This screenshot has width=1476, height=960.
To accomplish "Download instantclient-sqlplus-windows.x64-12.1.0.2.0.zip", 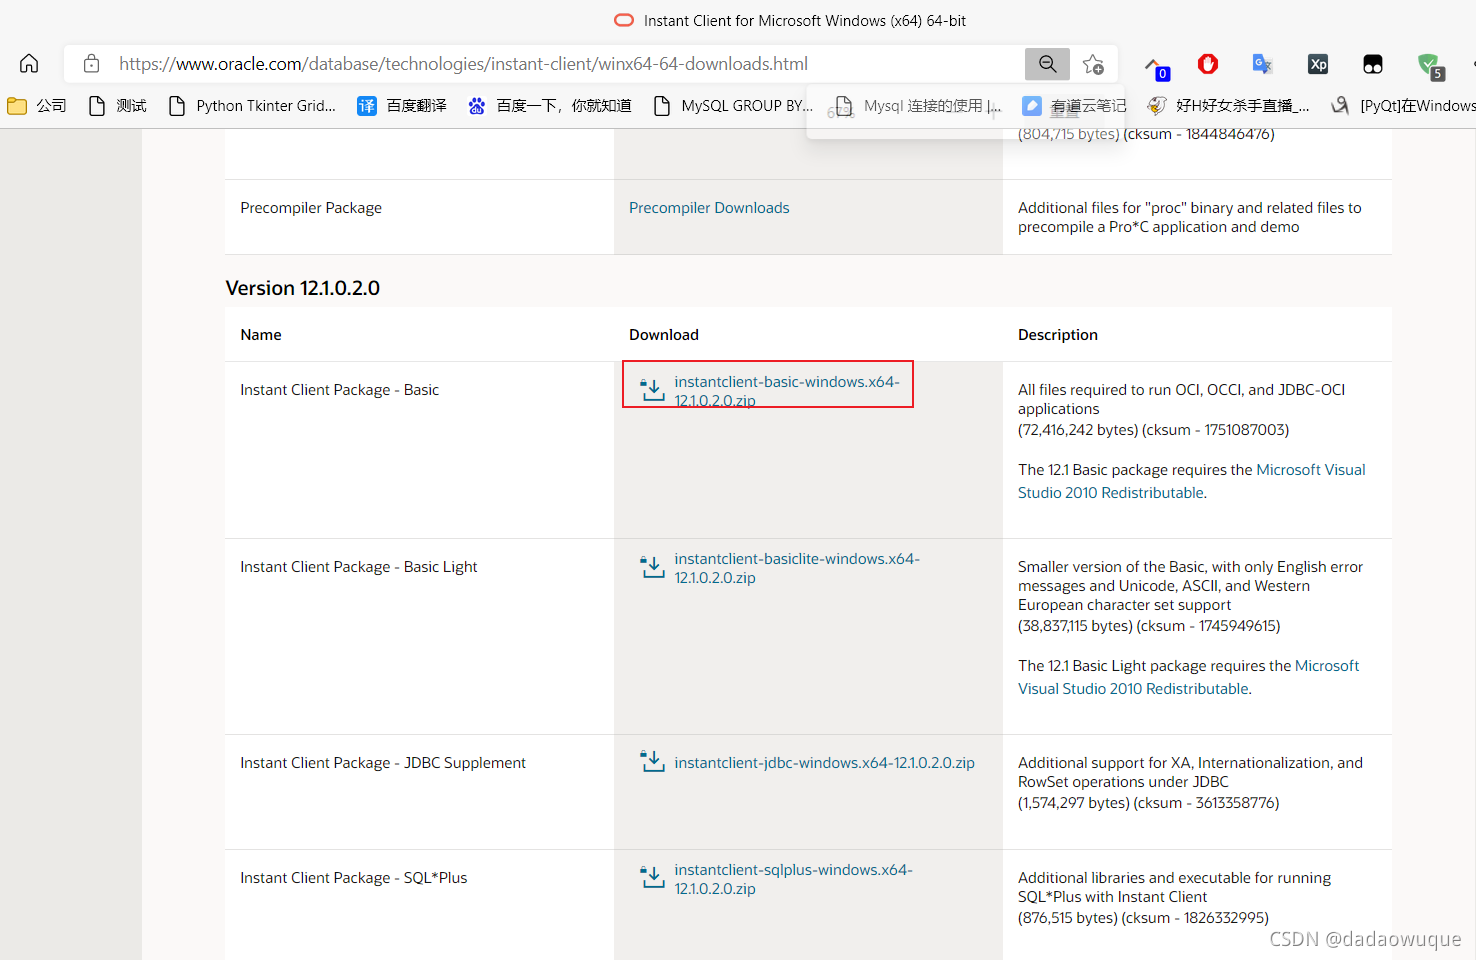I will 793,879.
